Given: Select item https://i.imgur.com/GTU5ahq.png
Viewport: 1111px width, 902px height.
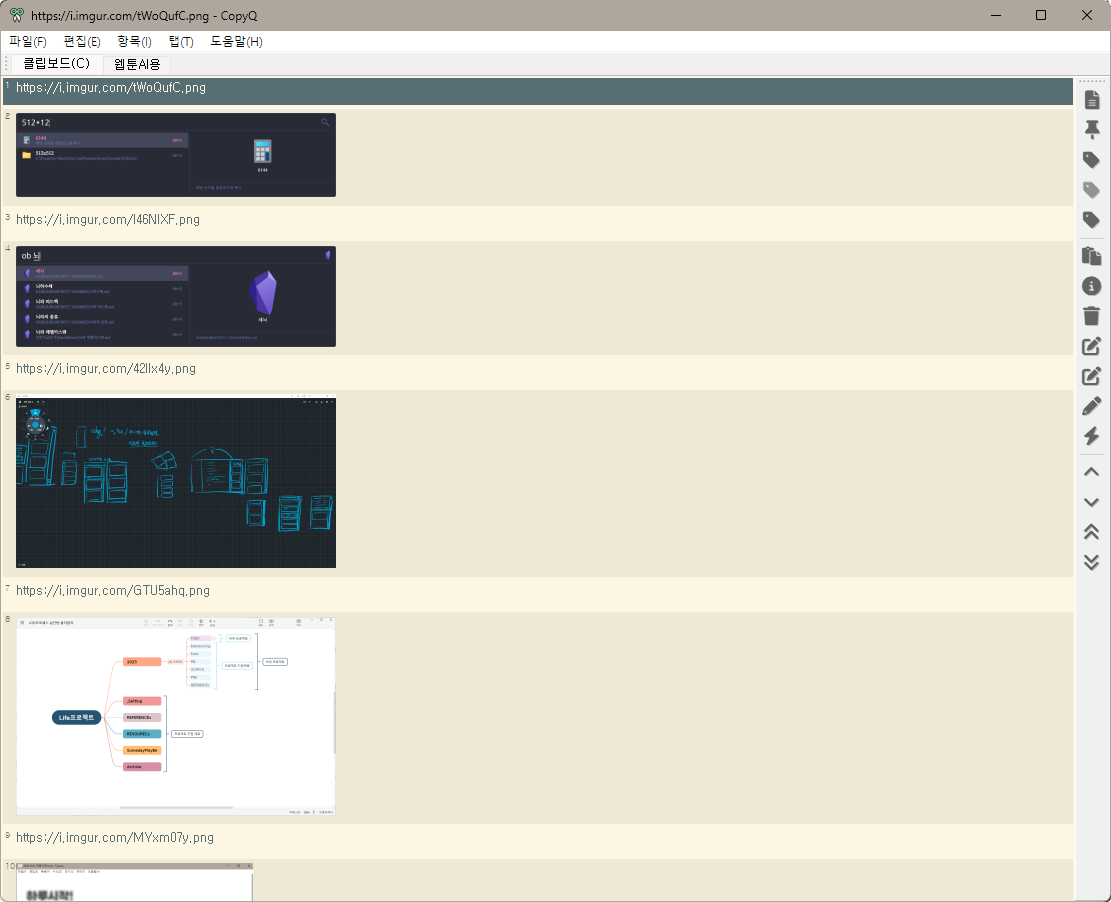Looking at the screenshot, I should pyautogui.click(x=537, y=594).
